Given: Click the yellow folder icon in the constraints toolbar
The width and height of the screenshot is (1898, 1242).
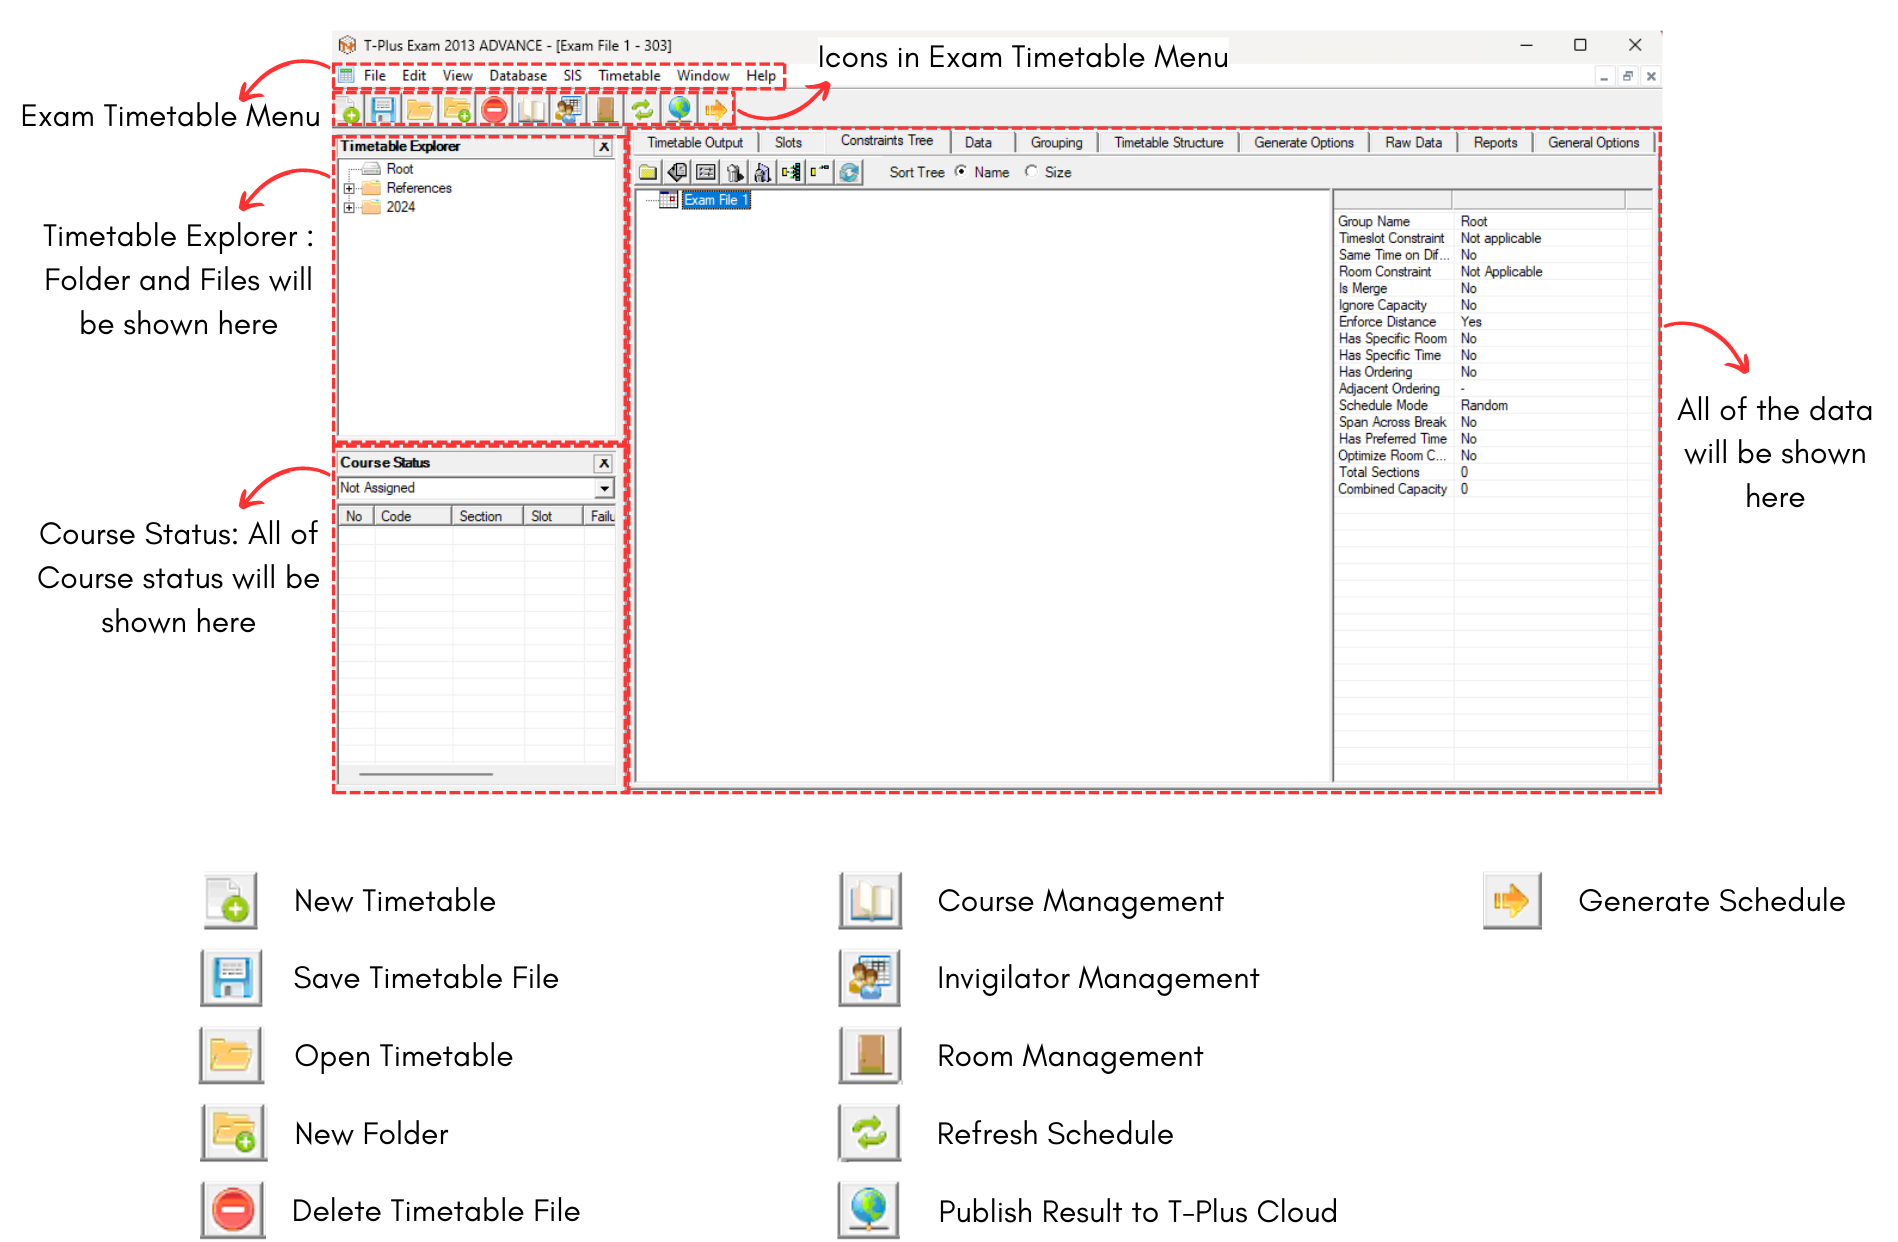Looking at the screenshot, I should point(648,172).
